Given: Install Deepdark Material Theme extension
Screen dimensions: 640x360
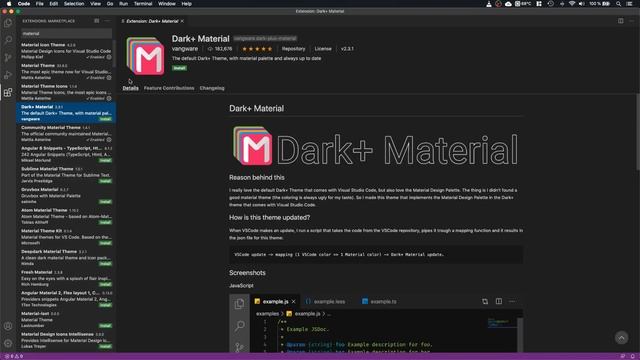Looking at the screenshot, I should coord(105,264).
